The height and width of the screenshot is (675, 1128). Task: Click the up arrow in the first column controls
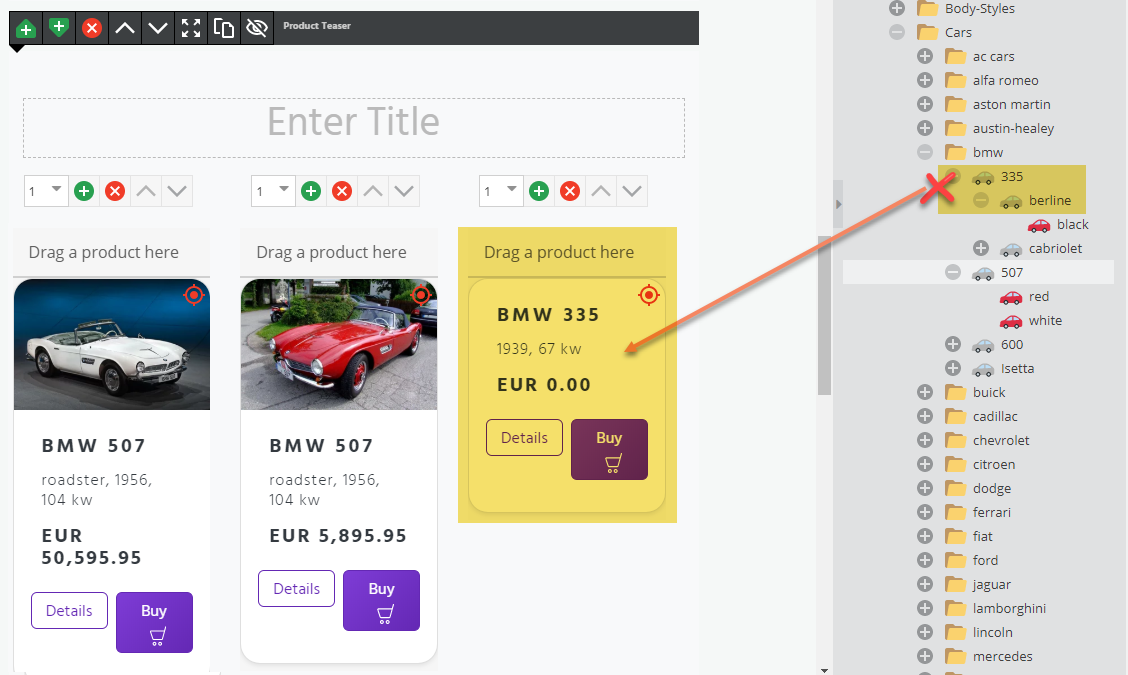point(146,191)
